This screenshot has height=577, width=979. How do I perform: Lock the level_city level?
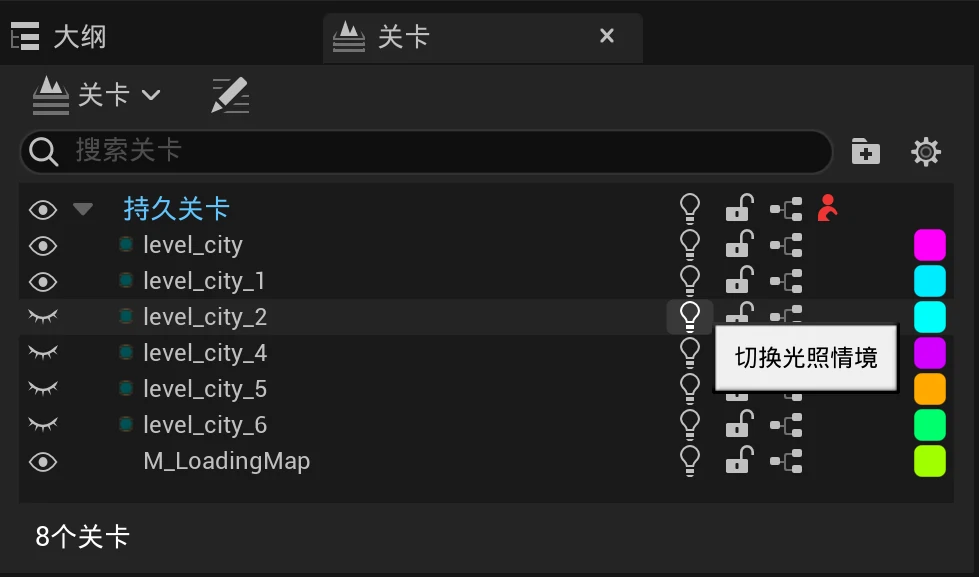[x=739, y=244]
